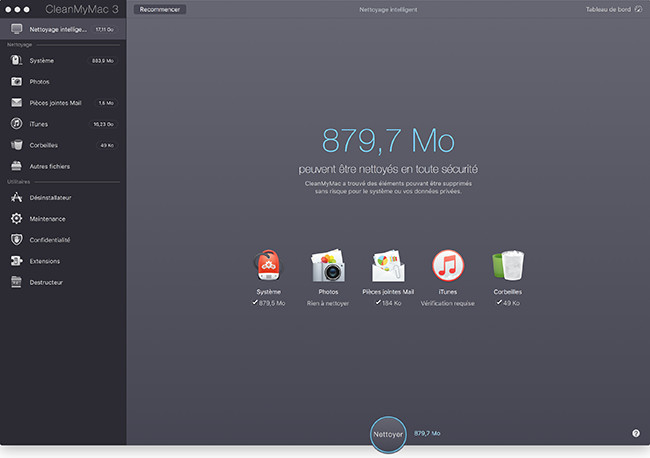
Task: Open the Extensions utility label
Action: 45,261
